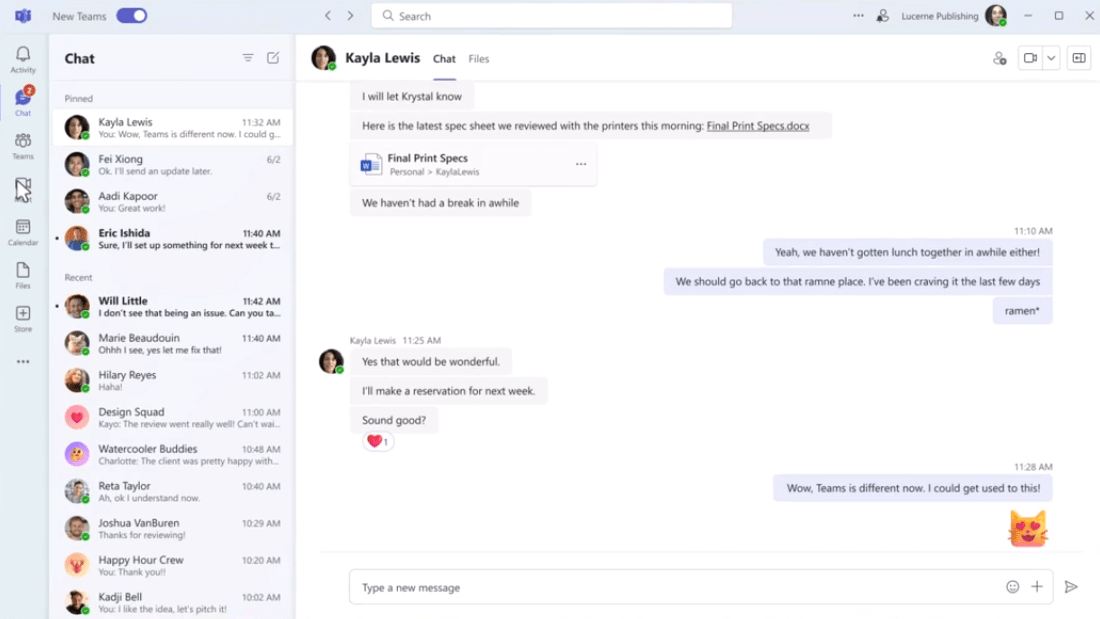Click 'Wow, Teams is different now' message
Image resolution: width=1100 pixels, height=619 pixels.
(x=913, y=488)
